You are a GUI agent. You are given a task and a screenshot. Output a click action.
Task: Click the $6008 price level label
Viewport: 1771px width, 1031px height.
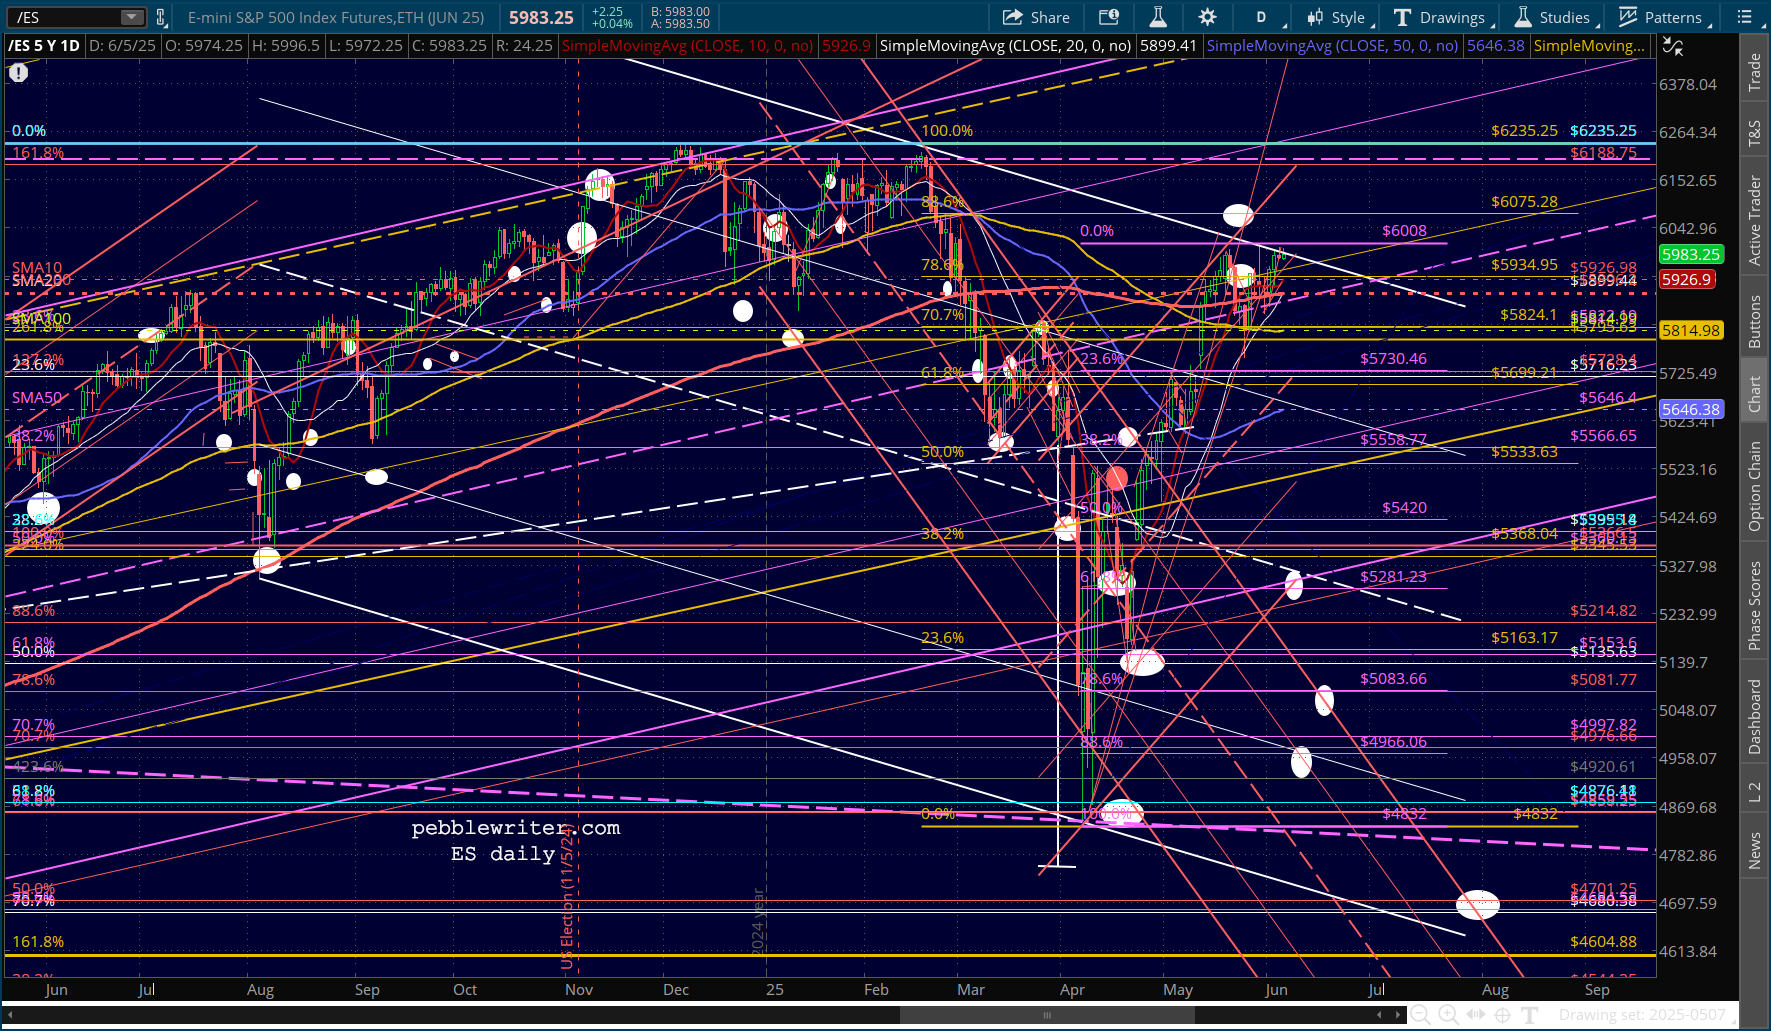[x=1404, y=231]
